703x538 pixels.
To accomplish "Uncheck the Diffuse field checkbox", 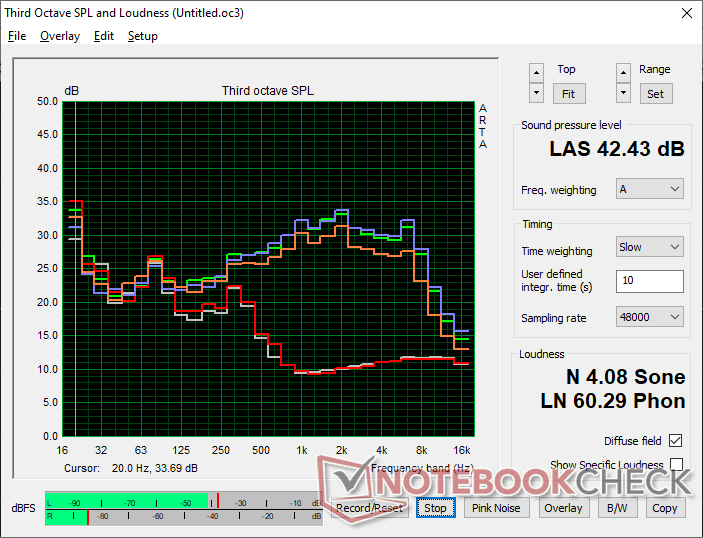I will [x=675, y=441].
